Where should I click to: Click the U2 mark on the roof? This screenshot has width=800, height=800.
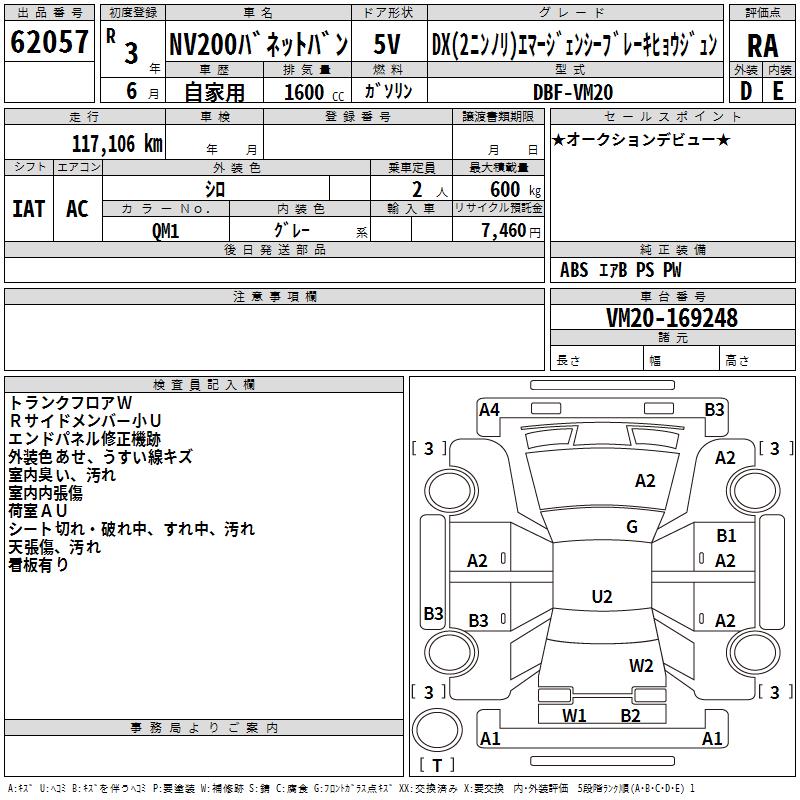602,596
